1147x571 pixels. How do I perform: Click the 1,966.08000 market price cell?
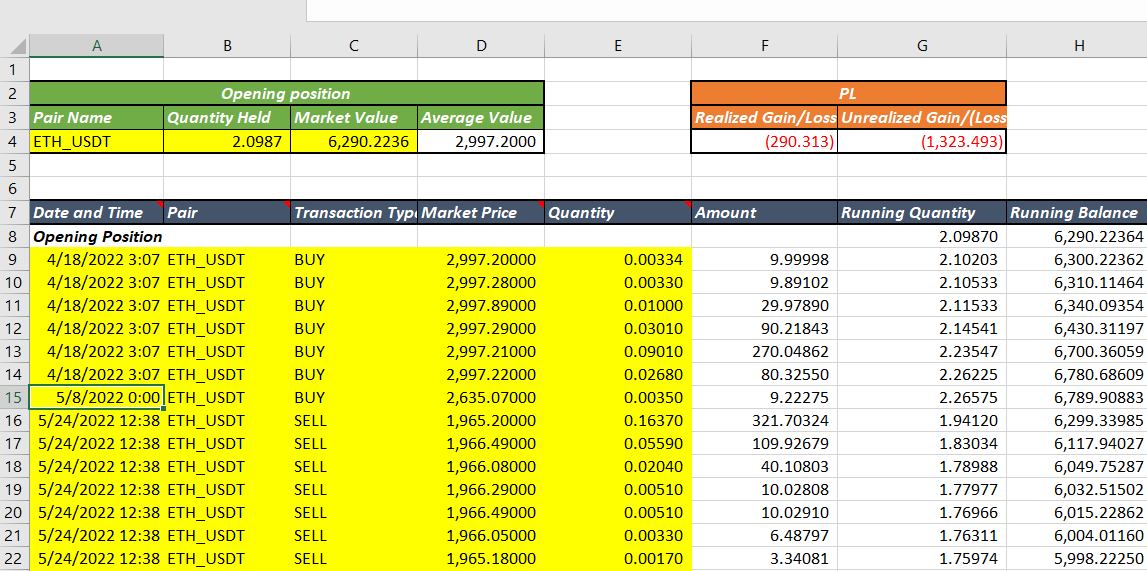coord(481,467)
